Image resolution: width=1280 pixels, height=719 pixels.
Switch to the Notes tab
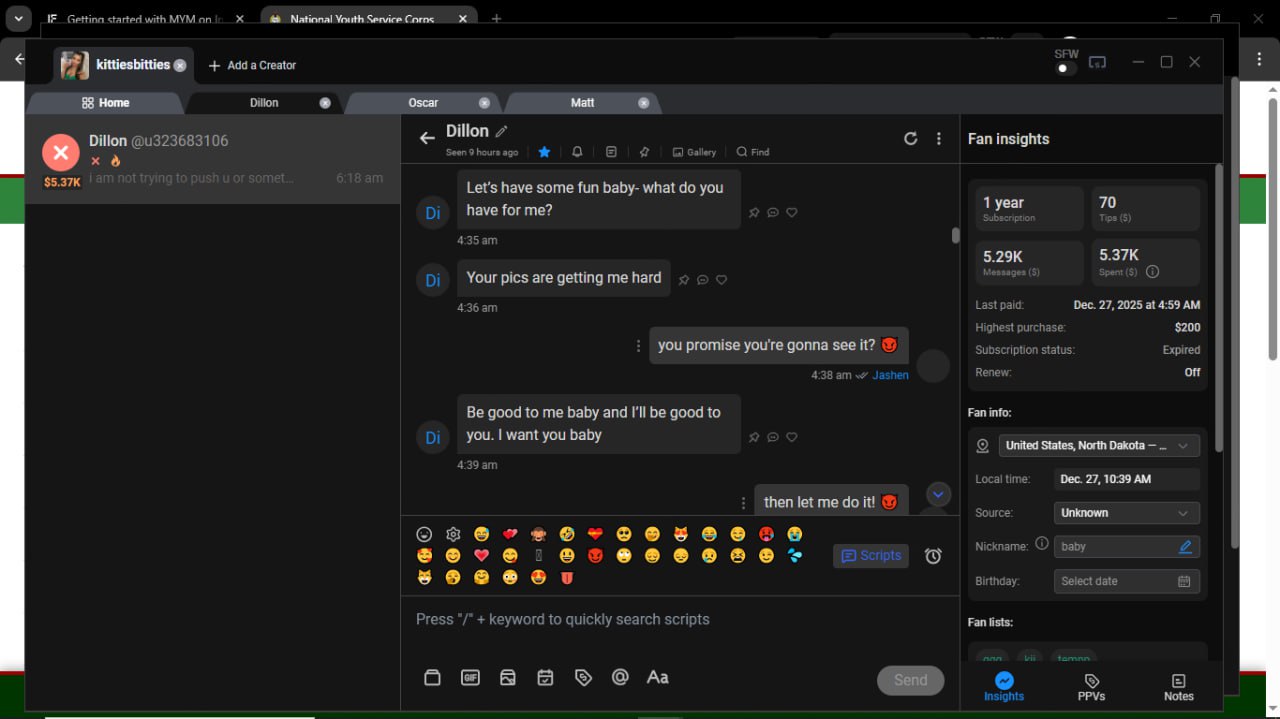click(1179, 687)
